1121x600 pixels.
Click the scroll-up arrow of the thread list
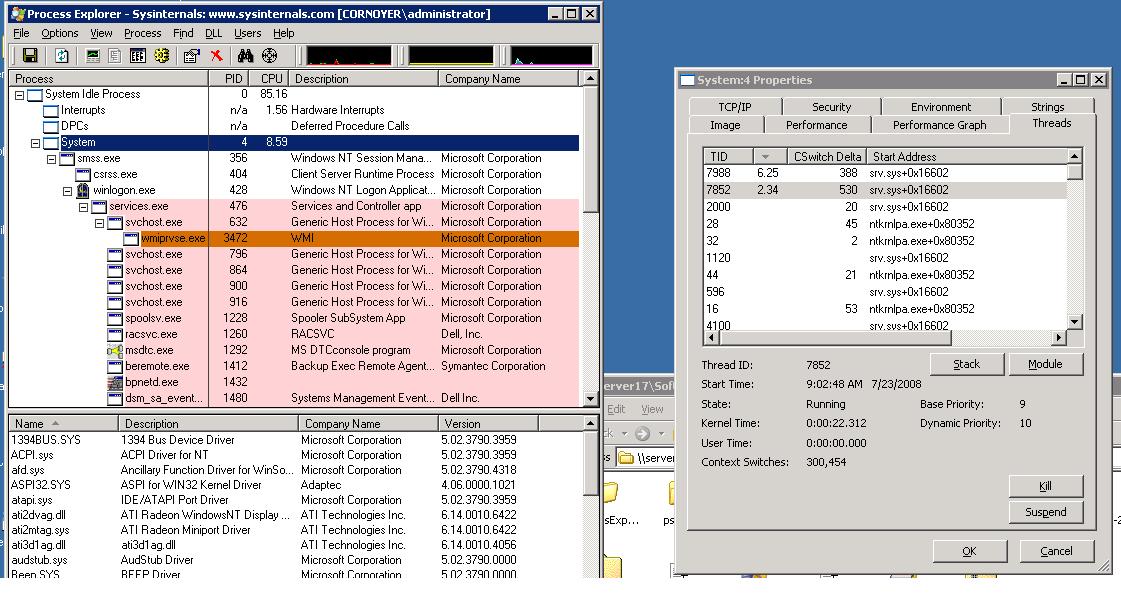[x=1074, y=156]
